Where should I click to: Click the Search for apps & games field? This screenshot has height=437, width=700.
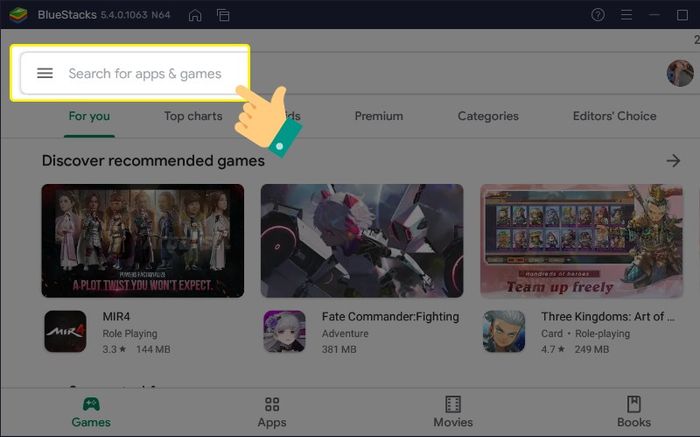tap(145, 73)
